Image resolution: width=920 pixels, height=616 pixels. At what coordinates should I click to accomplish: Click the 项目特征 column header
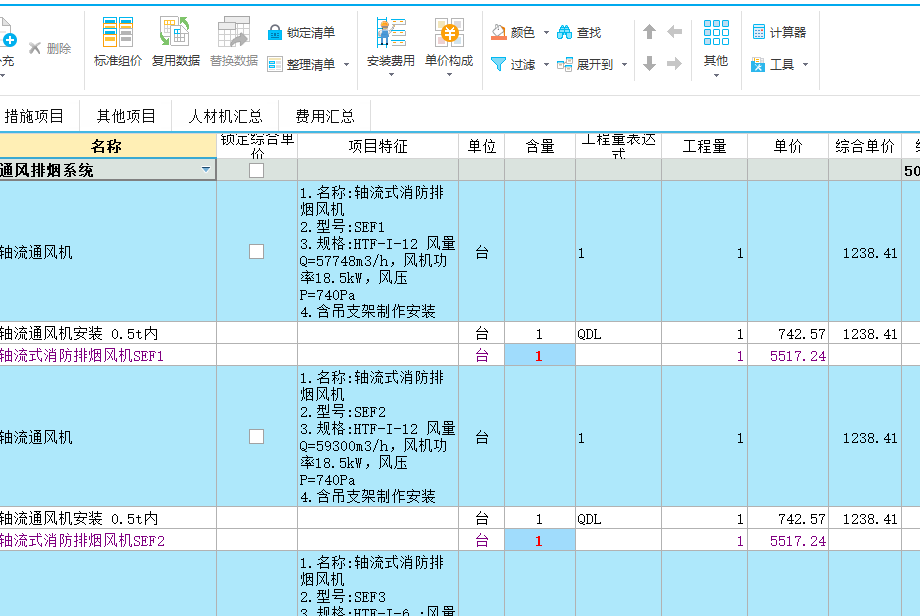(378, 146)
